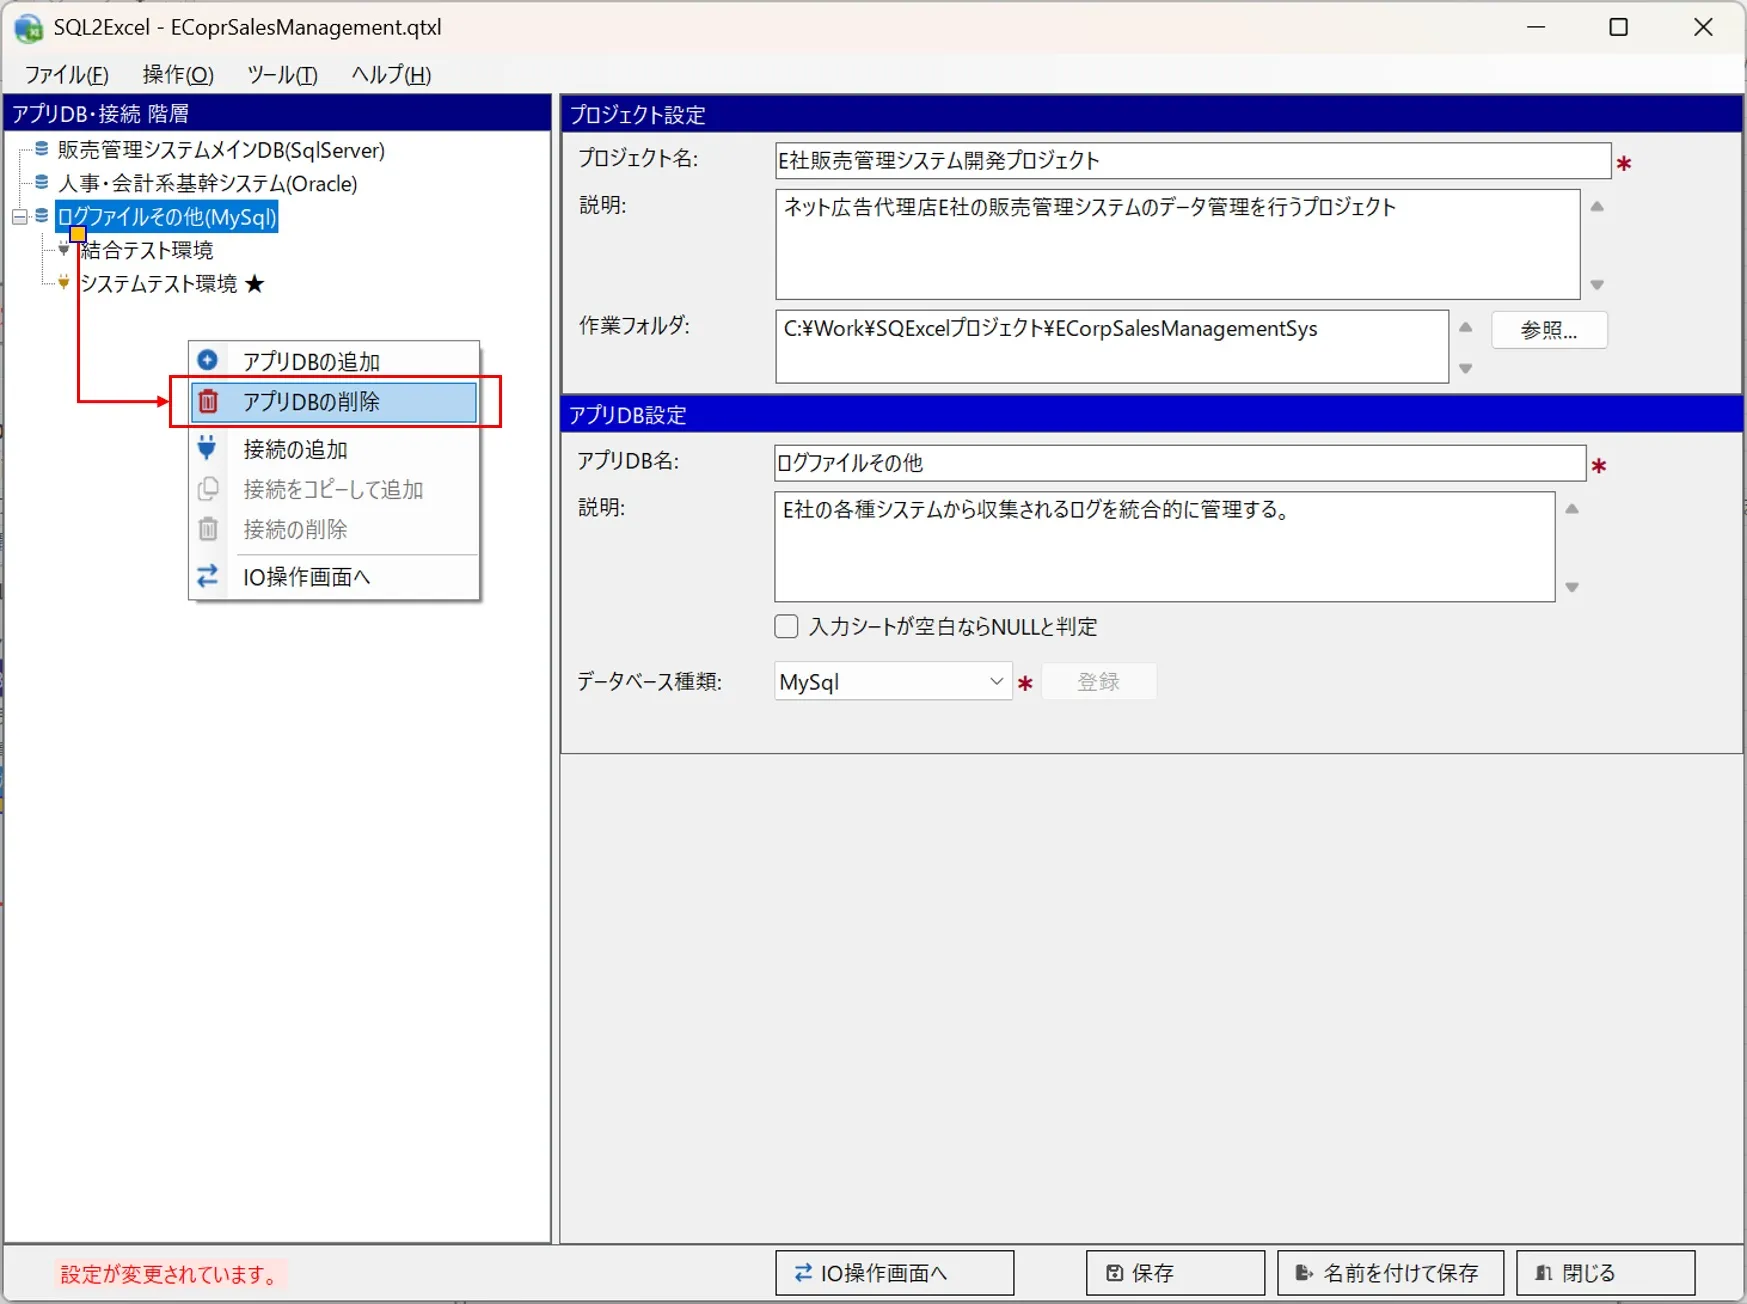Click the bottom IO操作画面へ button
Screen dimensions: 1747x1304
[894, 1273]
